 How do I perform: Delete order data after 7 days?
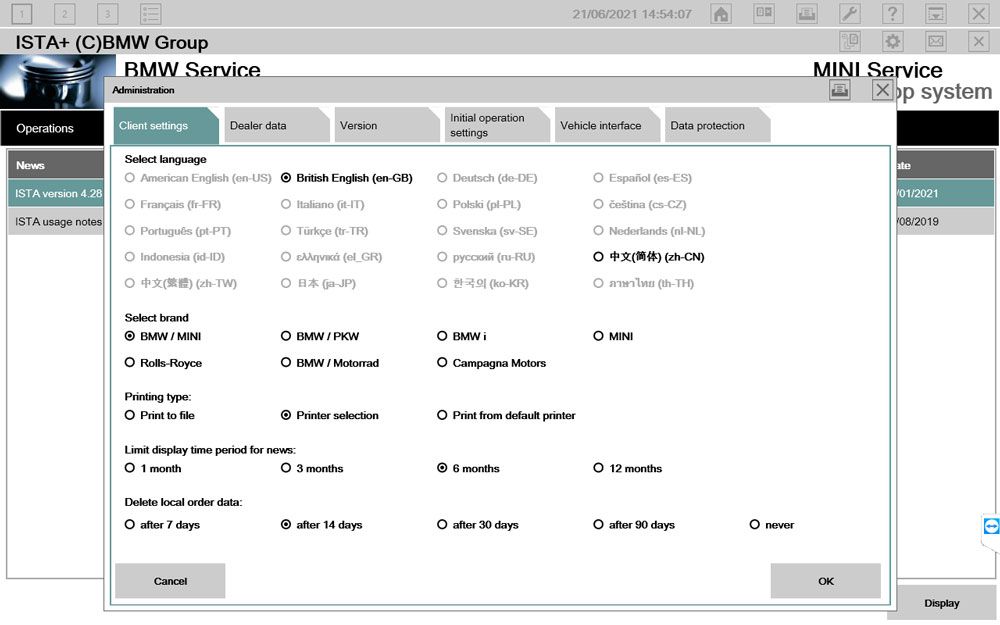pos(162,524)
